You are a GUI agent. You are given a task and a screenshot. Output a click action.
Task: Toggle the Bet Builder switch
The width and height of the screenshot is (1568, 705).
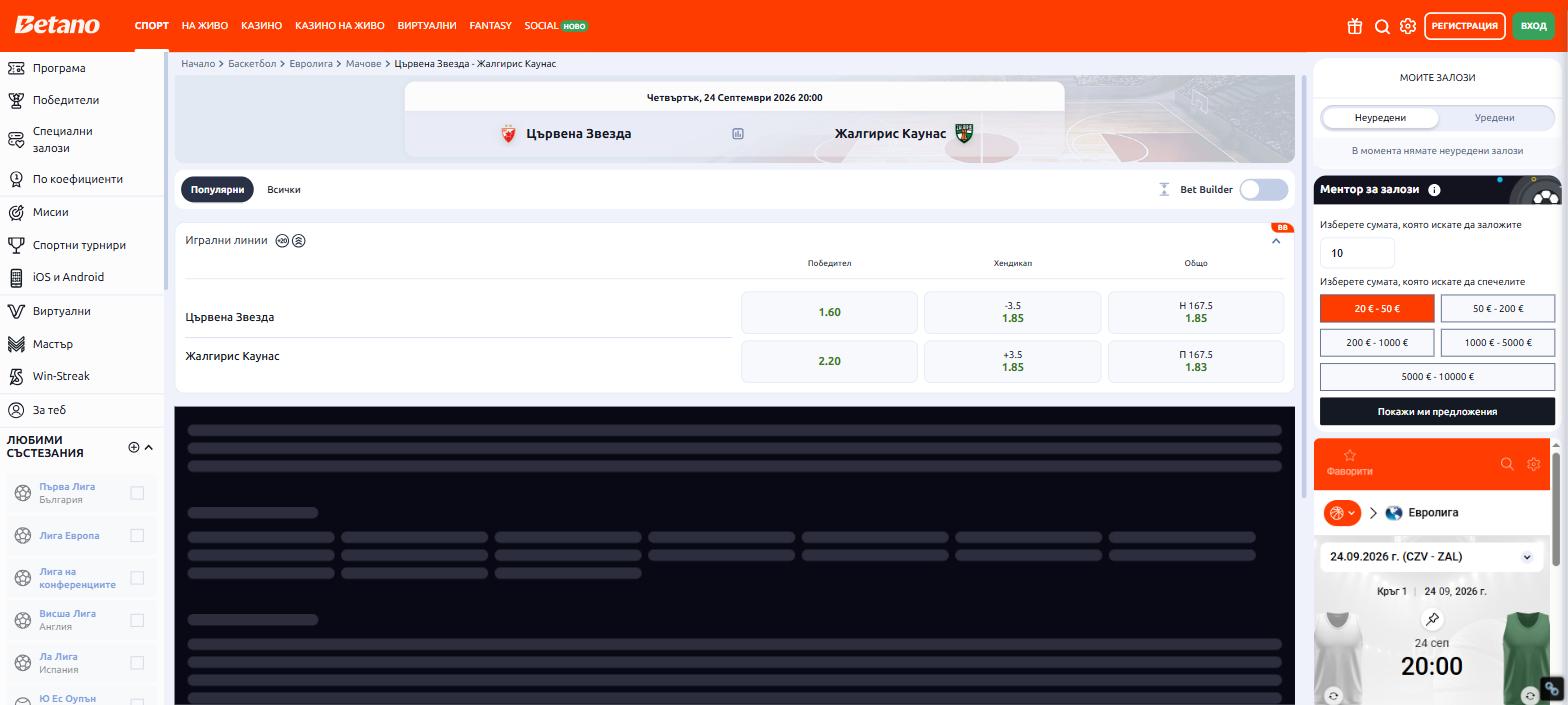1263,190
